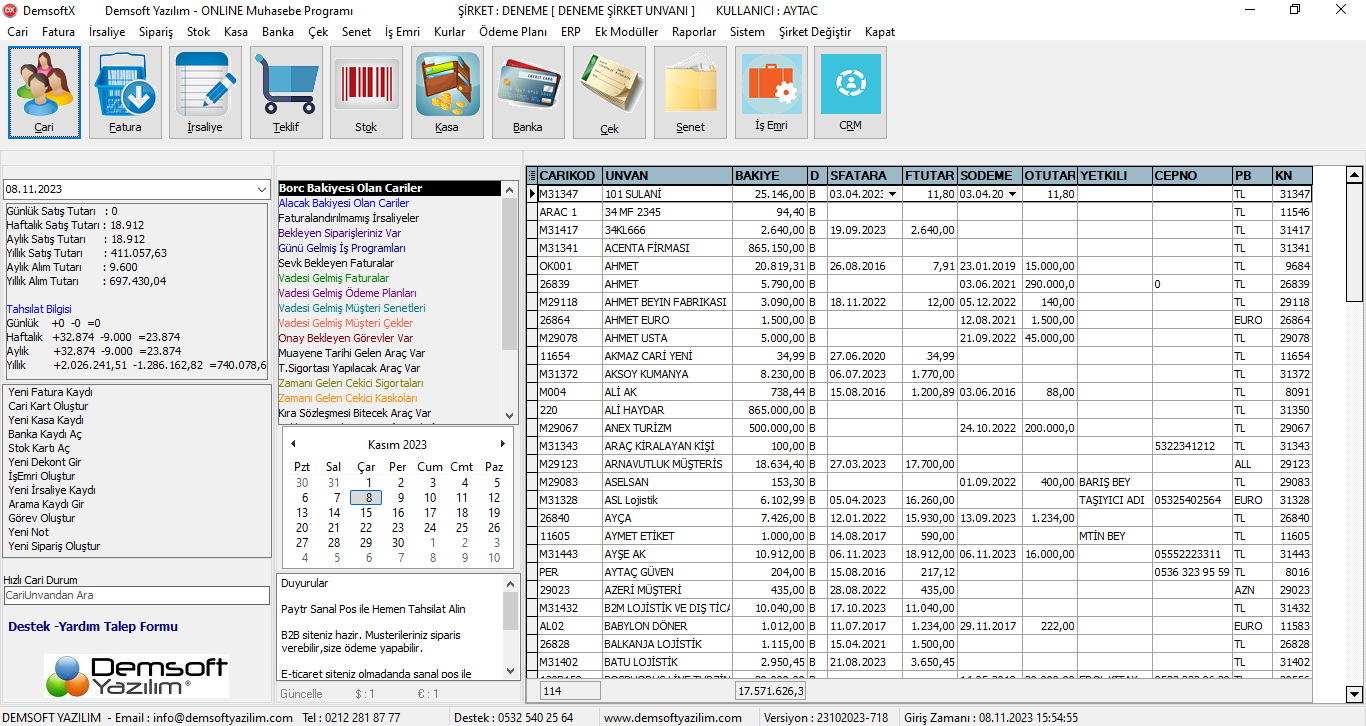Click customer code M31443
This screenshot has height=726, width=1366.
point(558,554)
